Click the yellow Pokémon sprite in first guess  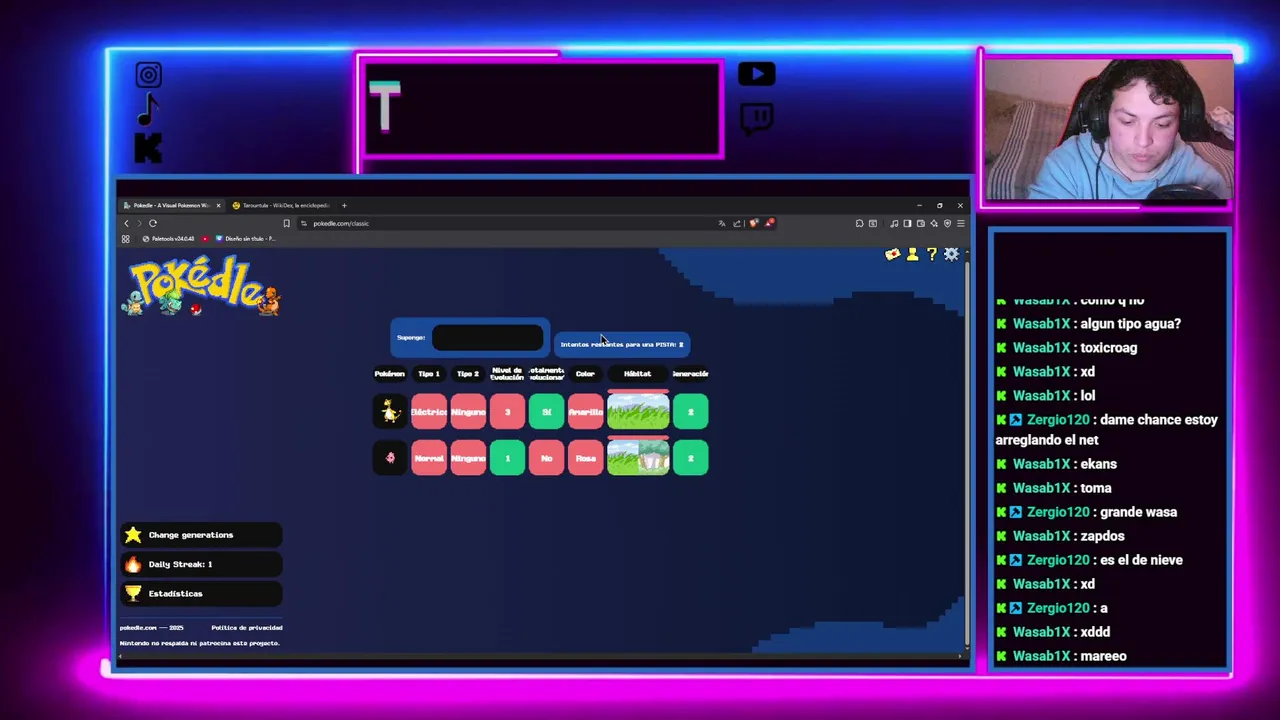(x=390, y=412)
